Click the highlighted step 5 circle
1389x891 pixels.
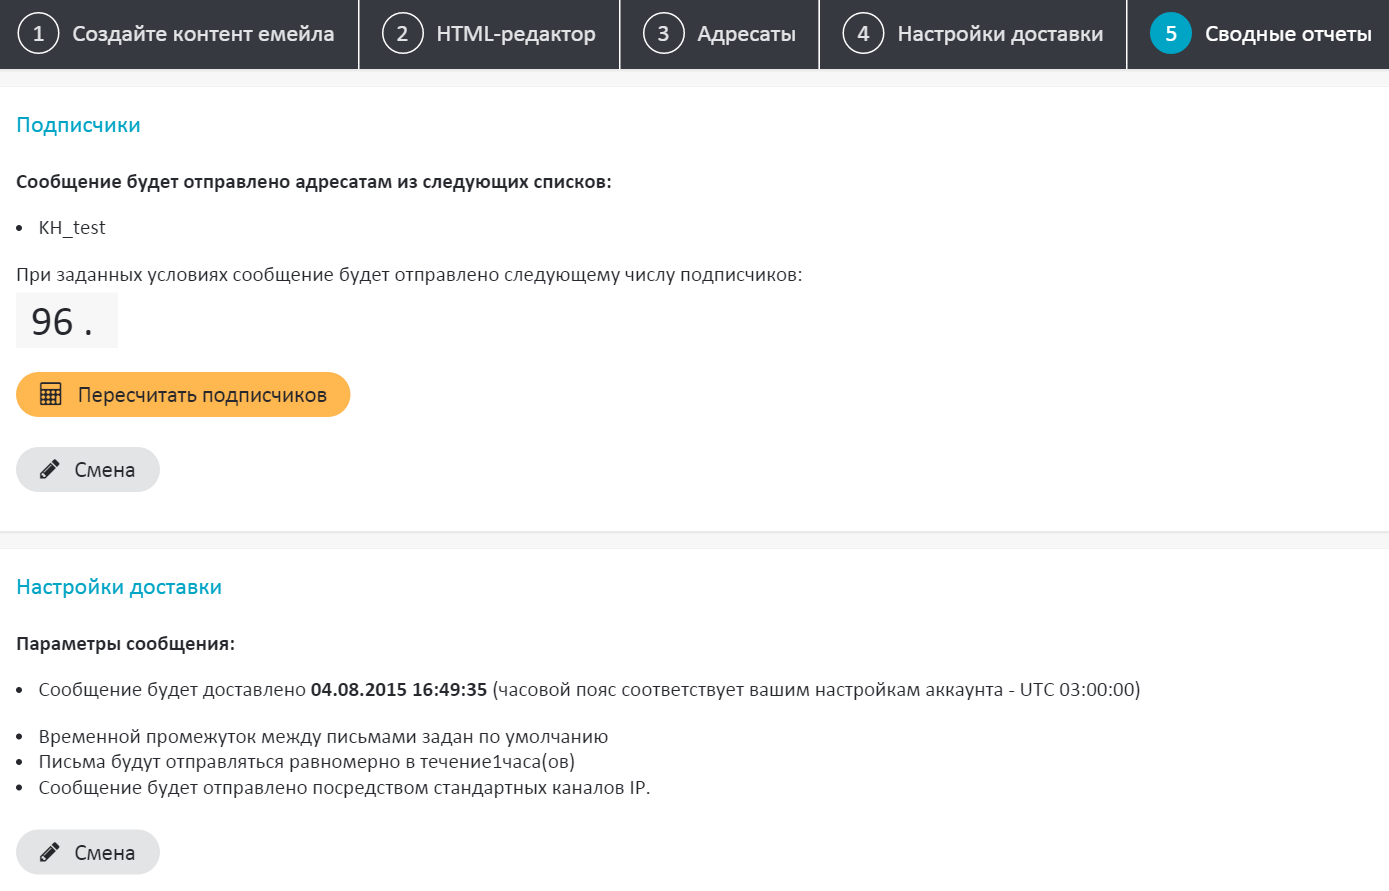tap(1170, 34)
